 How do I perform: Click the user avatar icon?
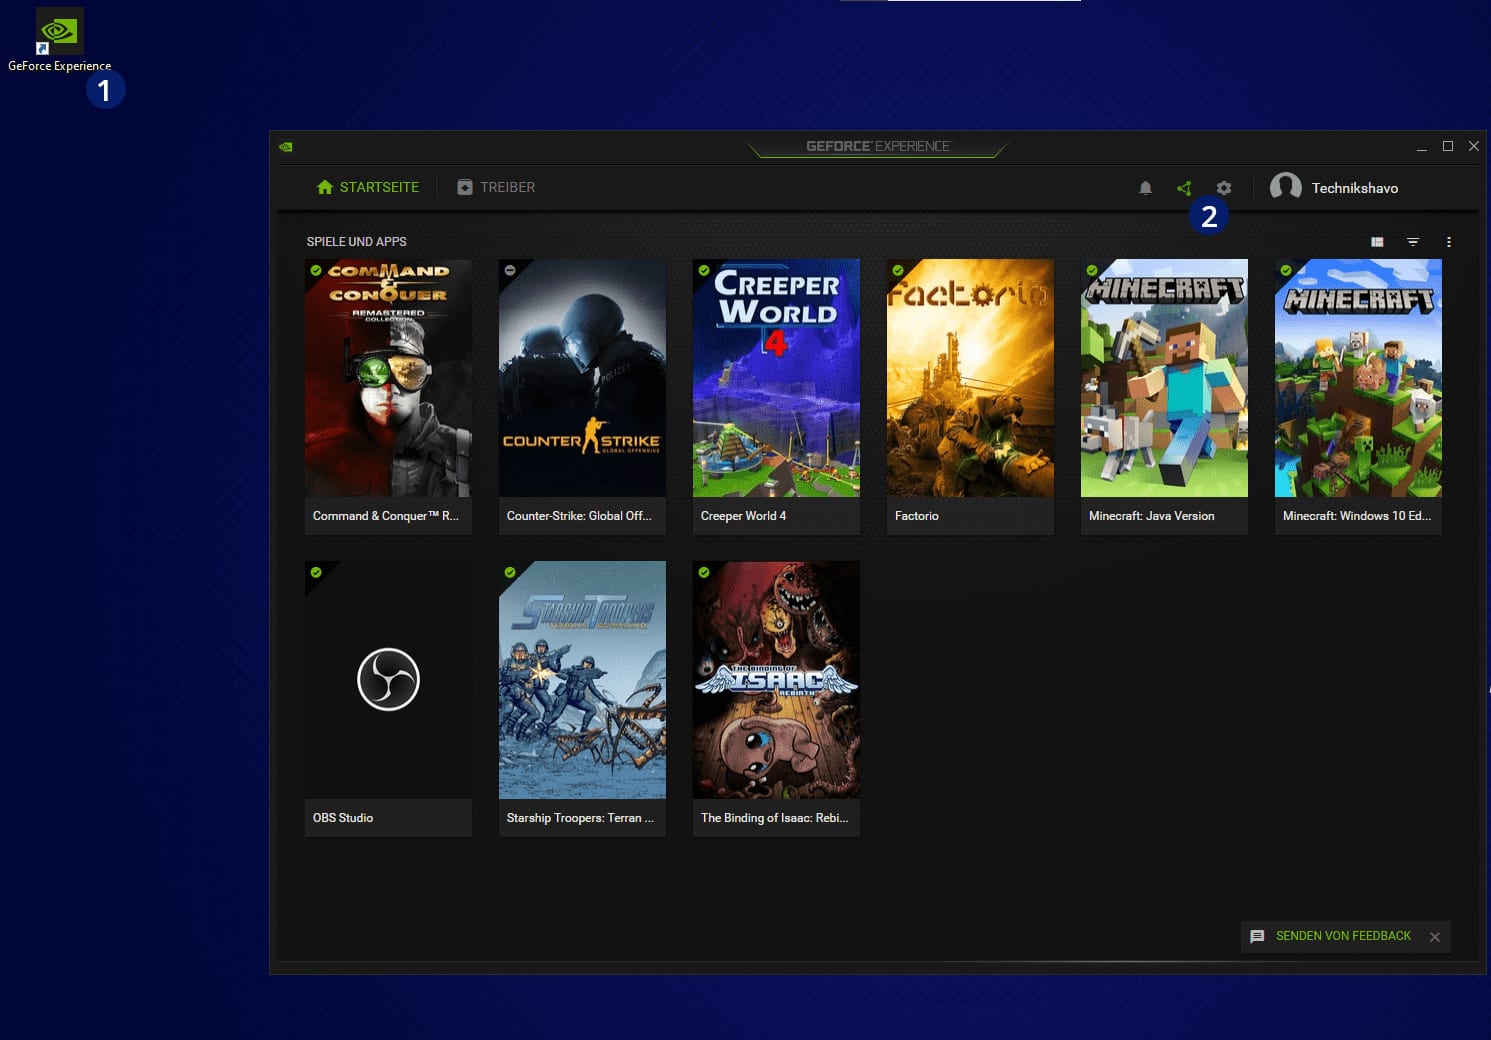click(x=1286, y=187)
